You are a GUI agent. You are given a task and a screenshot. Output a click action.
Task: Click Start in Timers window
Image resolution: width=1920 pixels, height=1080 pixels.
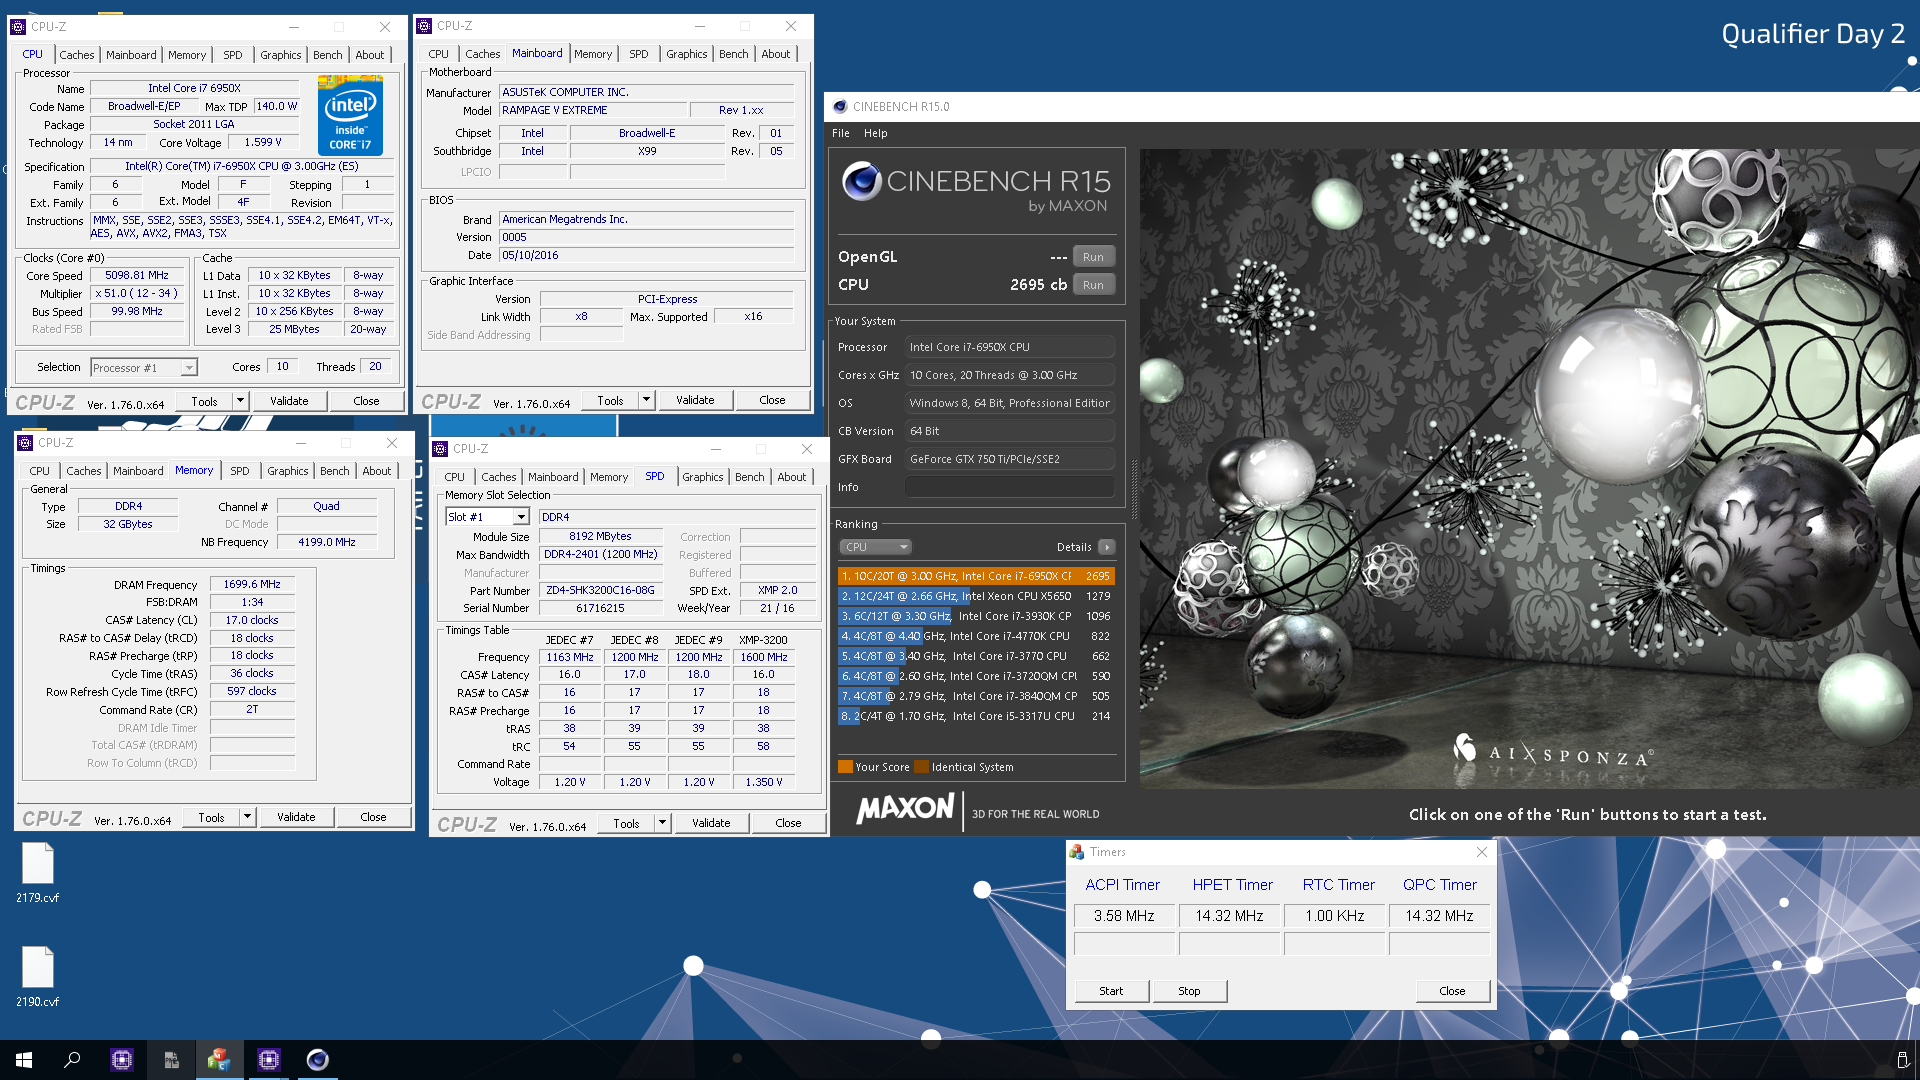click(x=1111, y=991)
